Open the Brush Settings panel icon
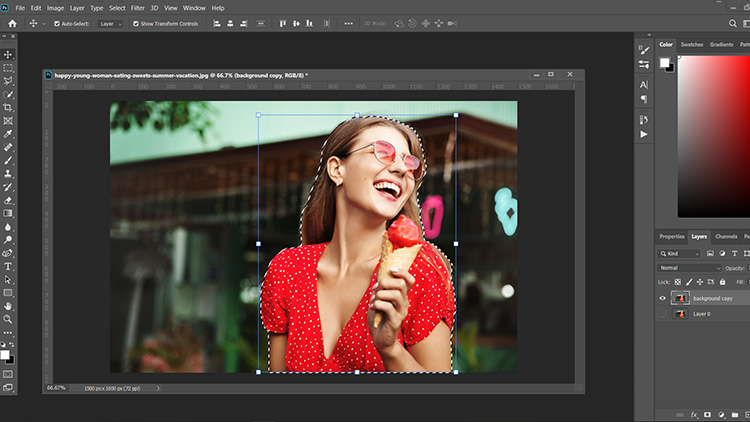The width and height of the screenshot is (750, 422). (644, 50)
